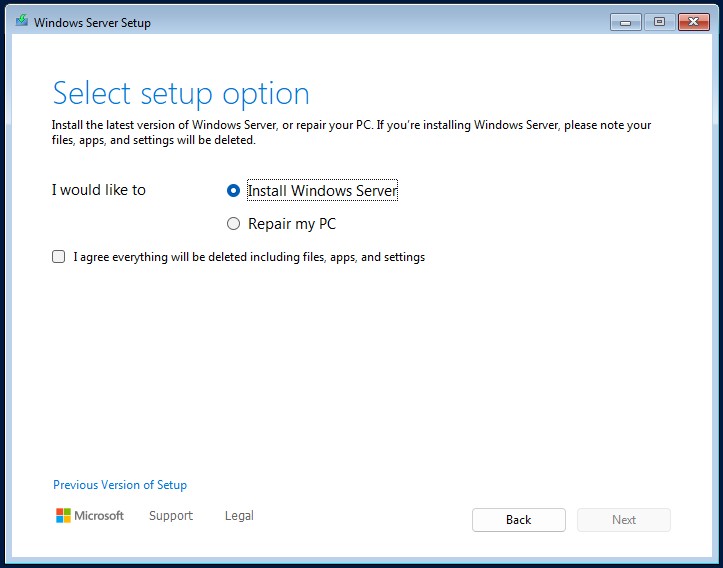Tick the agree everything will be deleted checkbox

(59, 257)
